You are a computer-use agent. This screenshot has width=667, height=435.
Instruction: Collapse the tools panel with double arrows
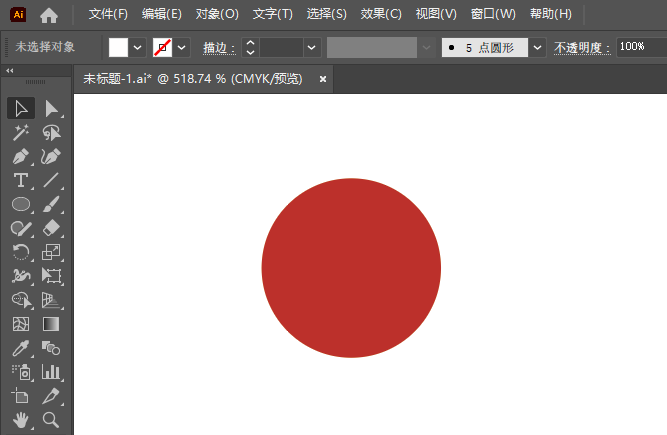[11, 70]
